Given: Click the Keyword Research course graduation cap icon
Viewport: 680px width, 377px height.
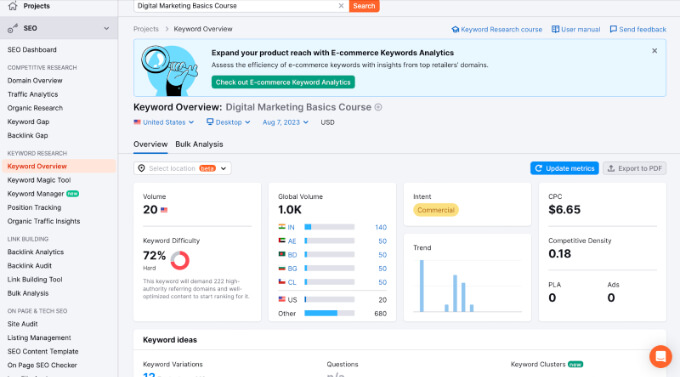Looking at the screenshot, I should (455, 30).
